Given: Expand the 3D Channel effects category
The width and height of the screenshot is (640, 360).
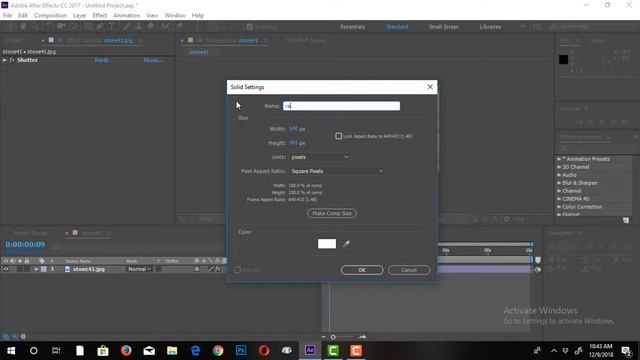Looking at the screenshot, I should [x=559, y=167].
